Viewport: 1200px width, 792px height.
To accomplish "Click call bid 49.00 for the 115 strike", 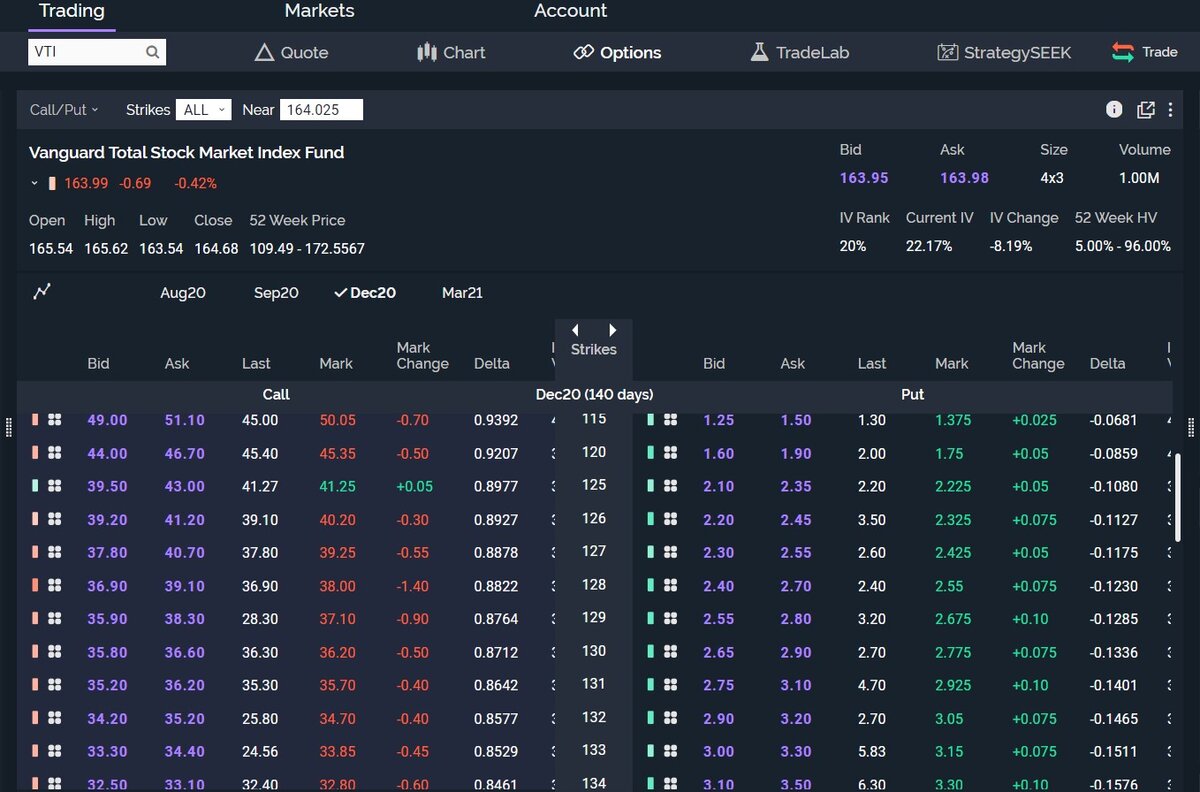I will click(x=107, y=420).
